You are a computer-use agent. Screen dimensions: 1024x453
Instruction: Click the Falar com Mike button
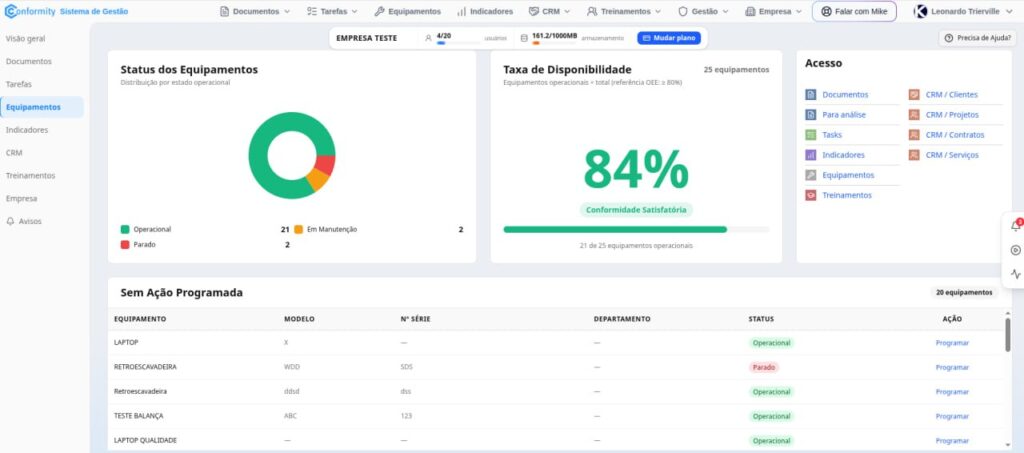pos(854,11)
